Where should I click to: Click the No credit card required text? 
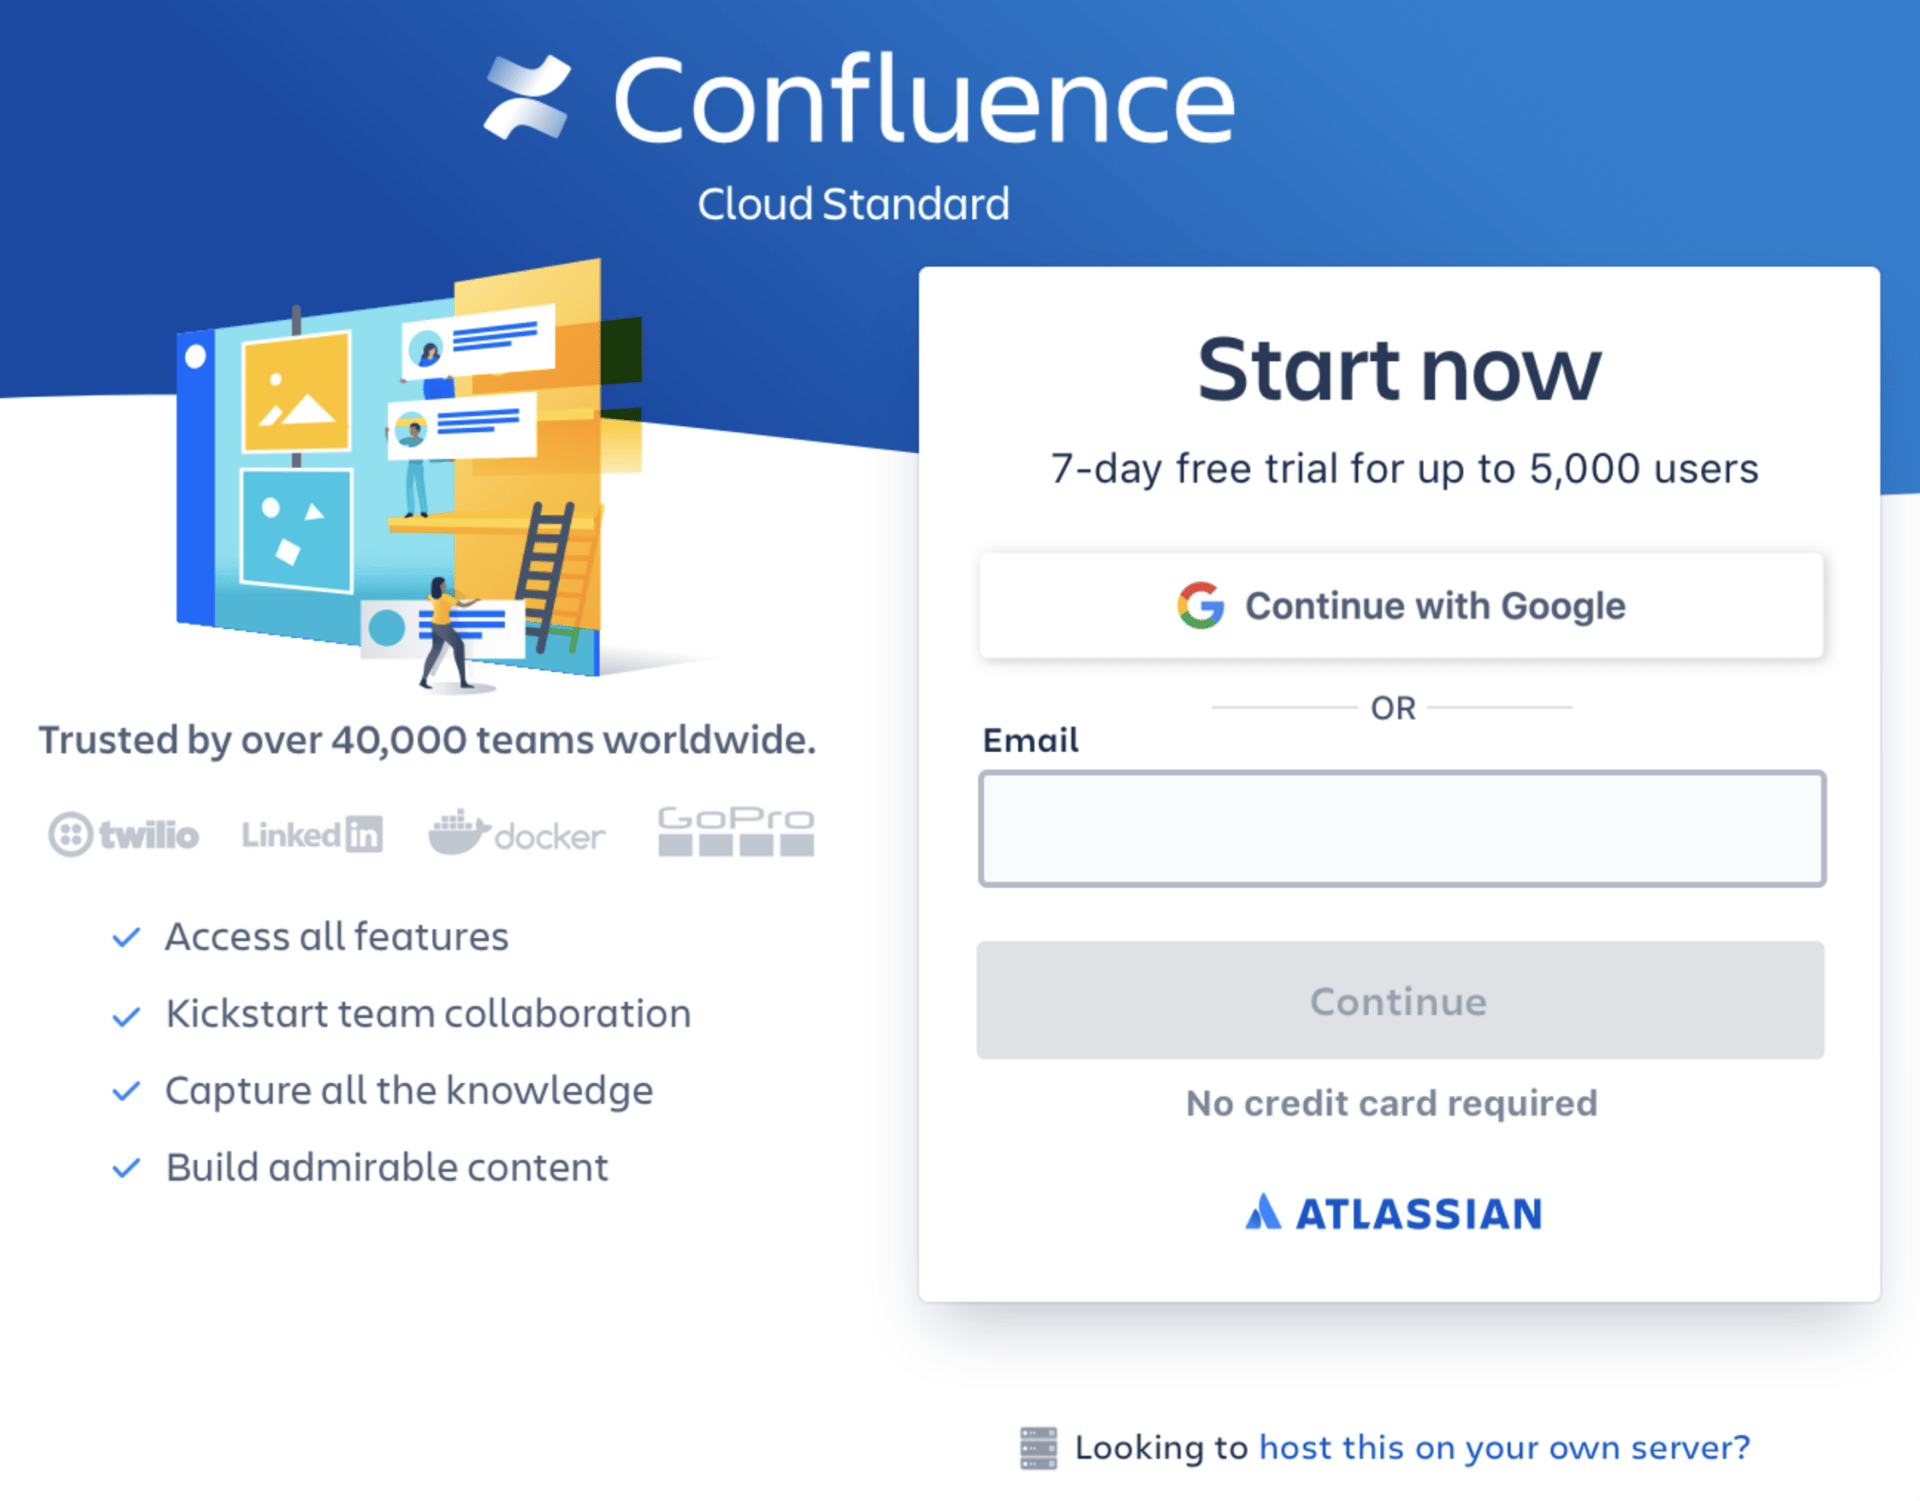click(x=1392, y=1103)
